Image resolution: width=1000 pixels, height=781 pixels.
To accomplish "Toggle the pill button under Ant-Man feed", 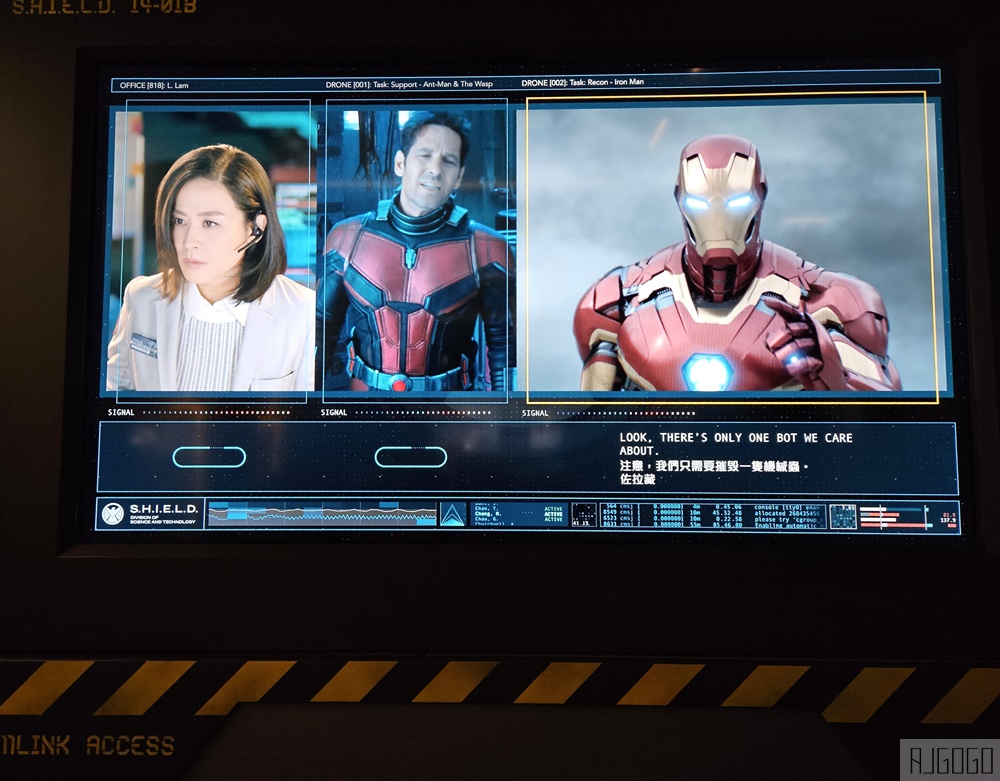I will [411, 456].
